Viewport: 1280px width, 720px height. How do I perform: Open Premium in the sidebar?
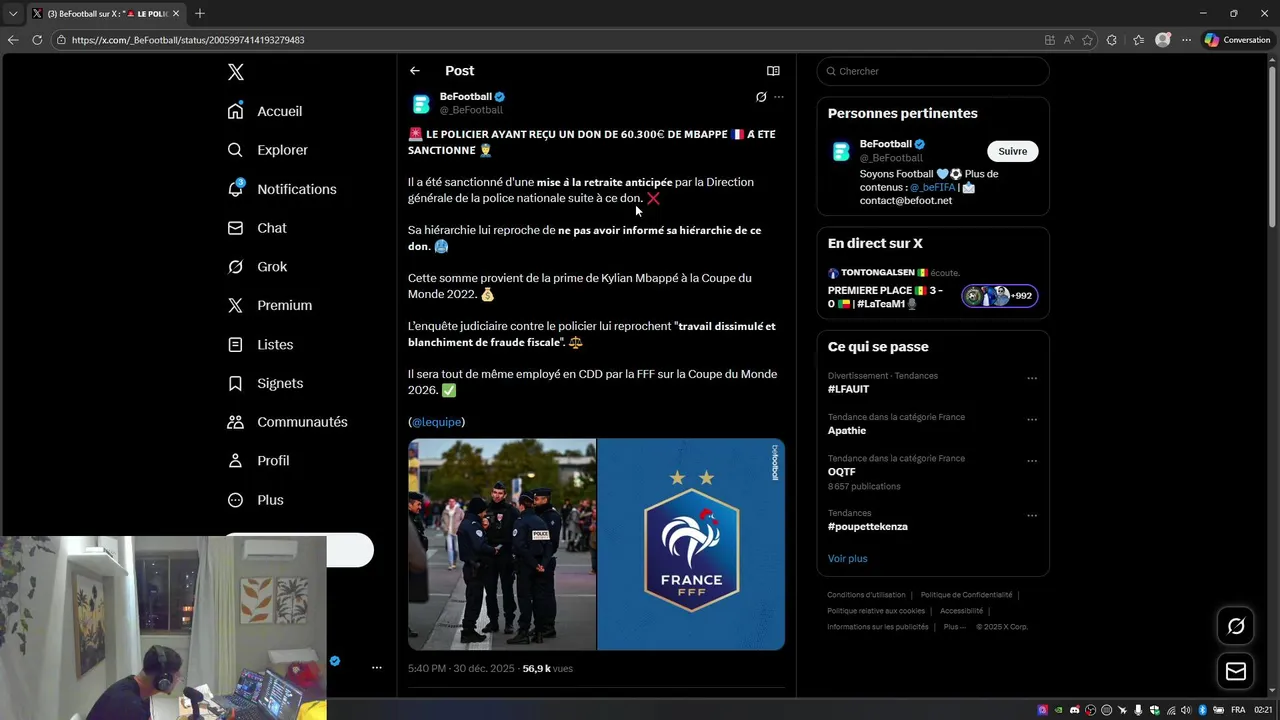[270, 305]
